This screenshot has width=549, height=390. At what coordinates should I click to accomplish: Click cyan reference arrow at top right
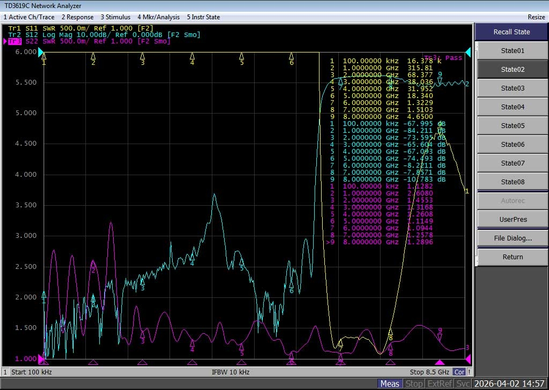pyautogui.click(x=468, y=53)
